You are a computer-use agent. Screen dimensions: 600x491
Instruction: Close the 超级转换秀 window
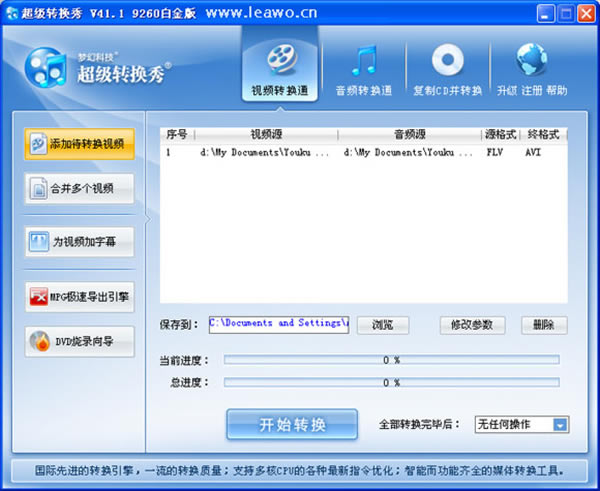586,14
